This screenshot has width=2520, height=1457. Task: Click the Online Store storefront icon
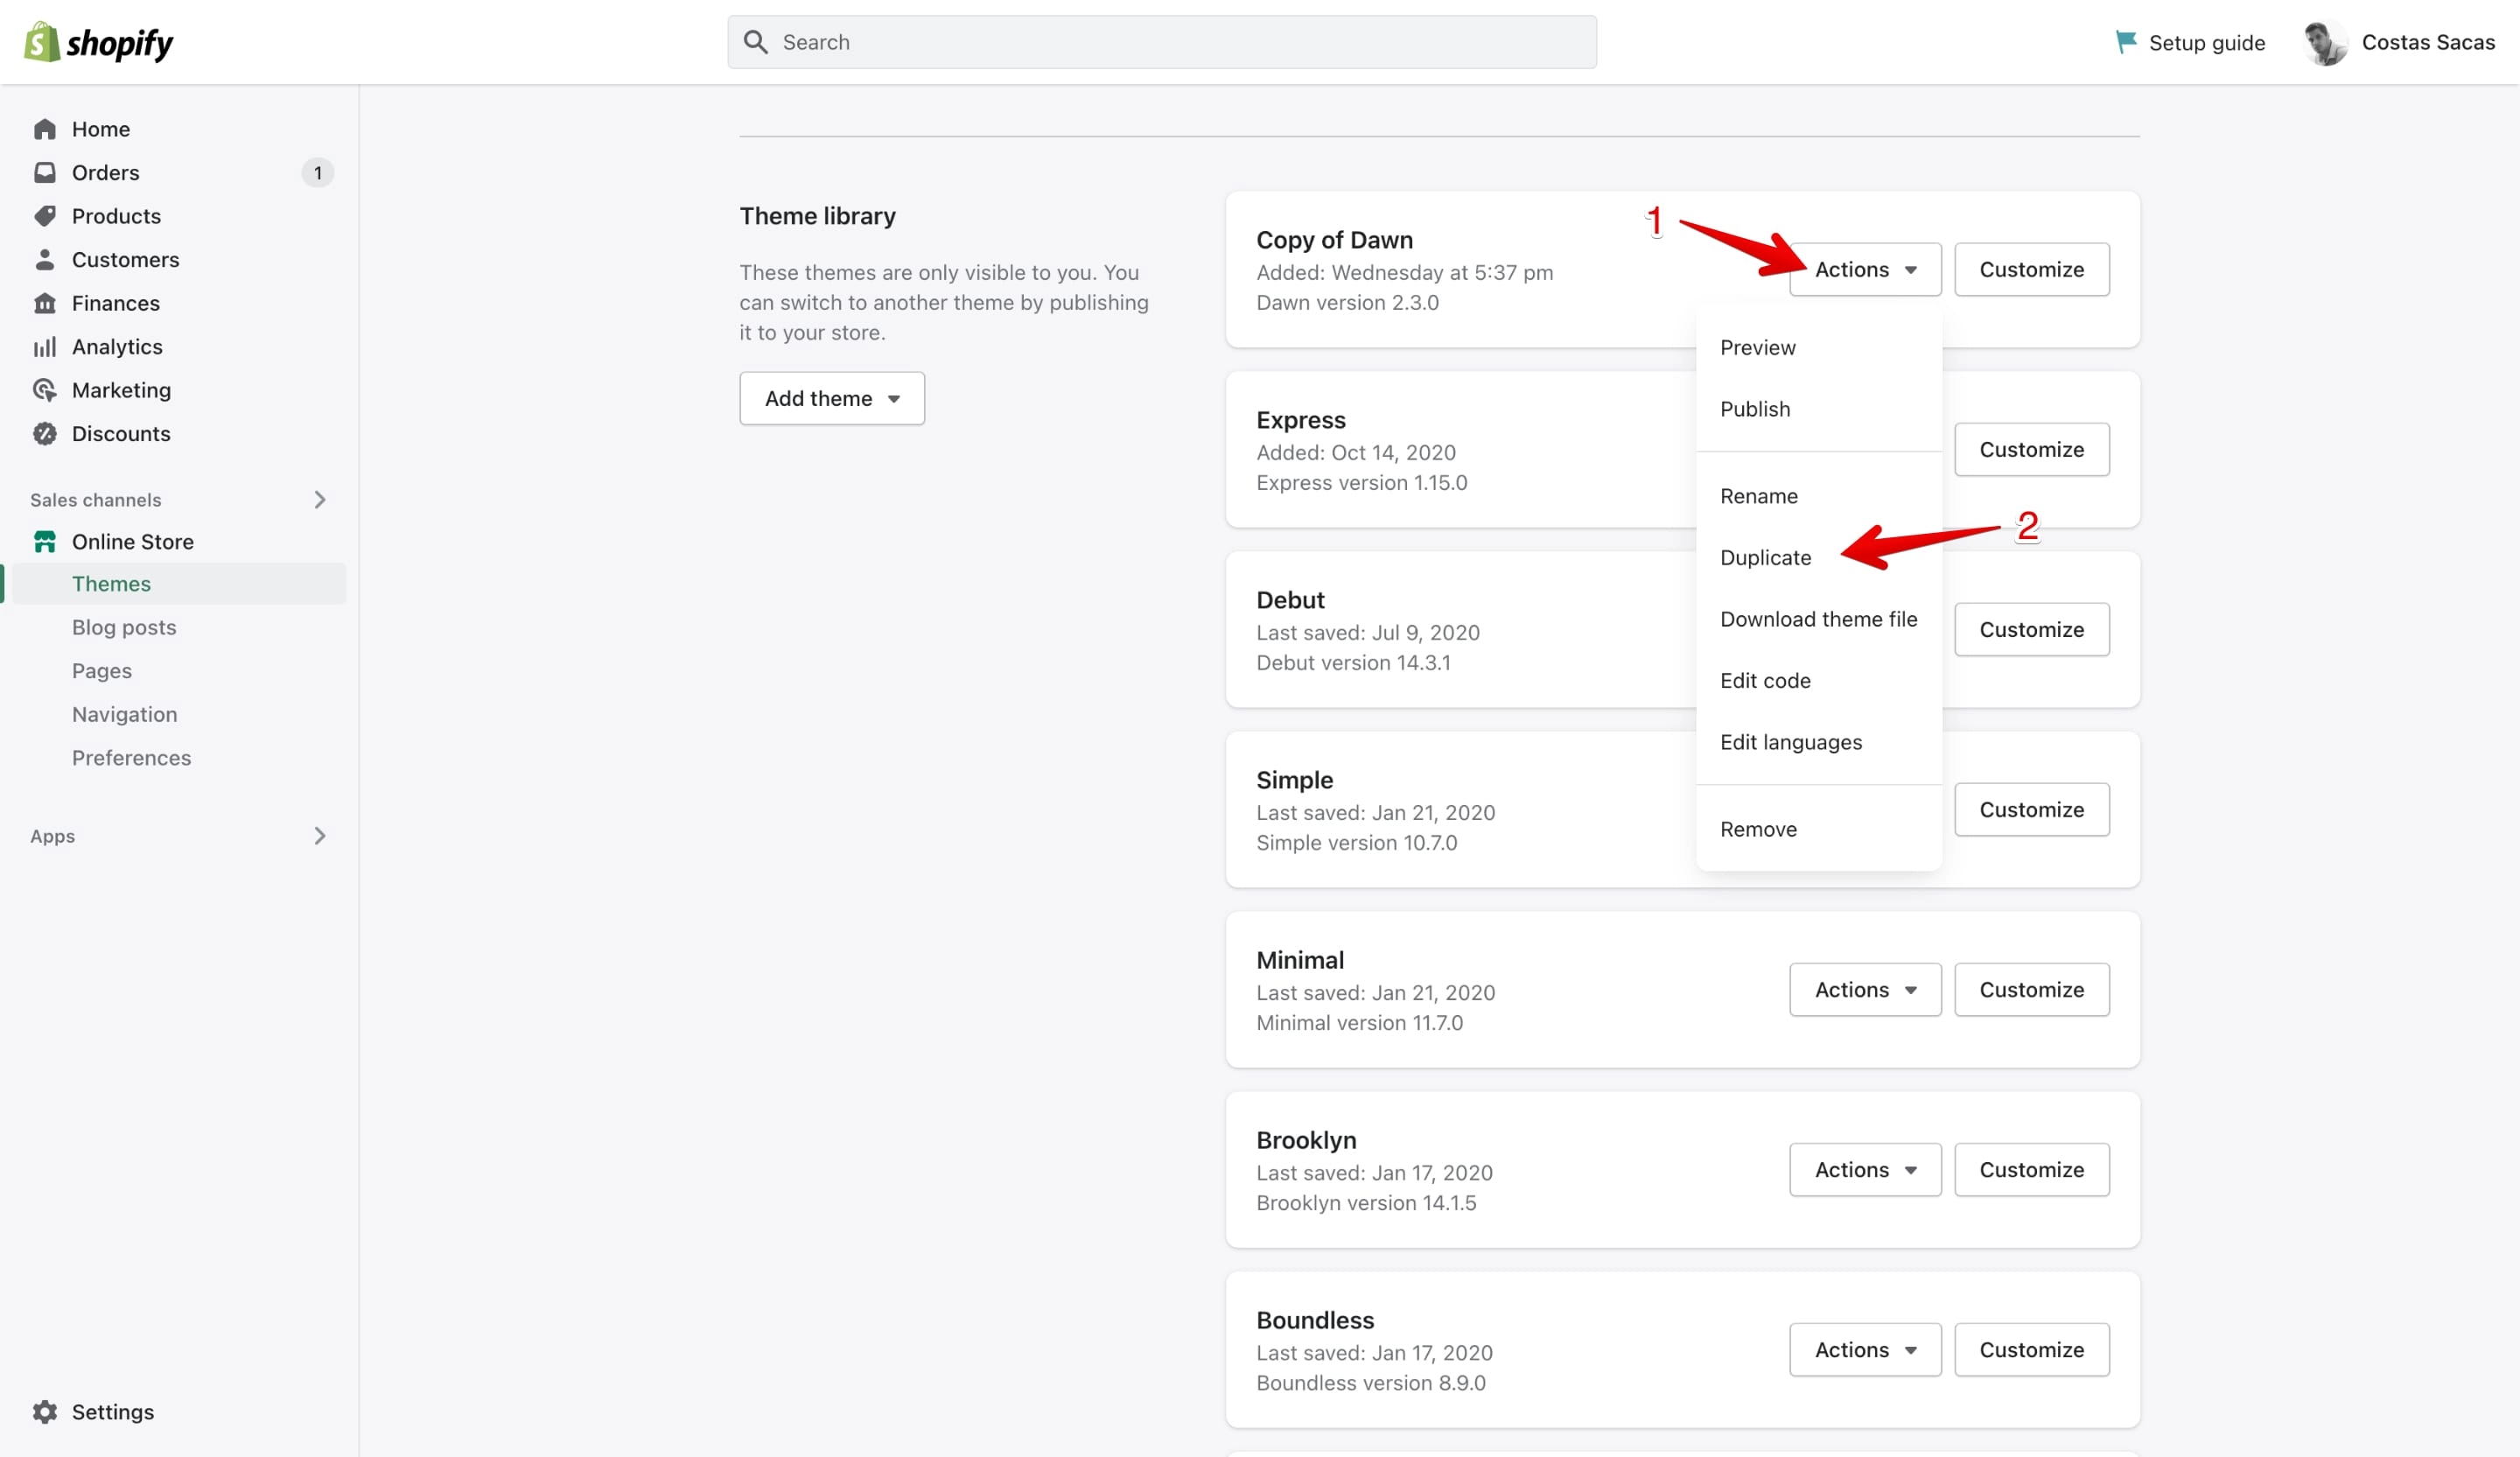pos(45,541)
